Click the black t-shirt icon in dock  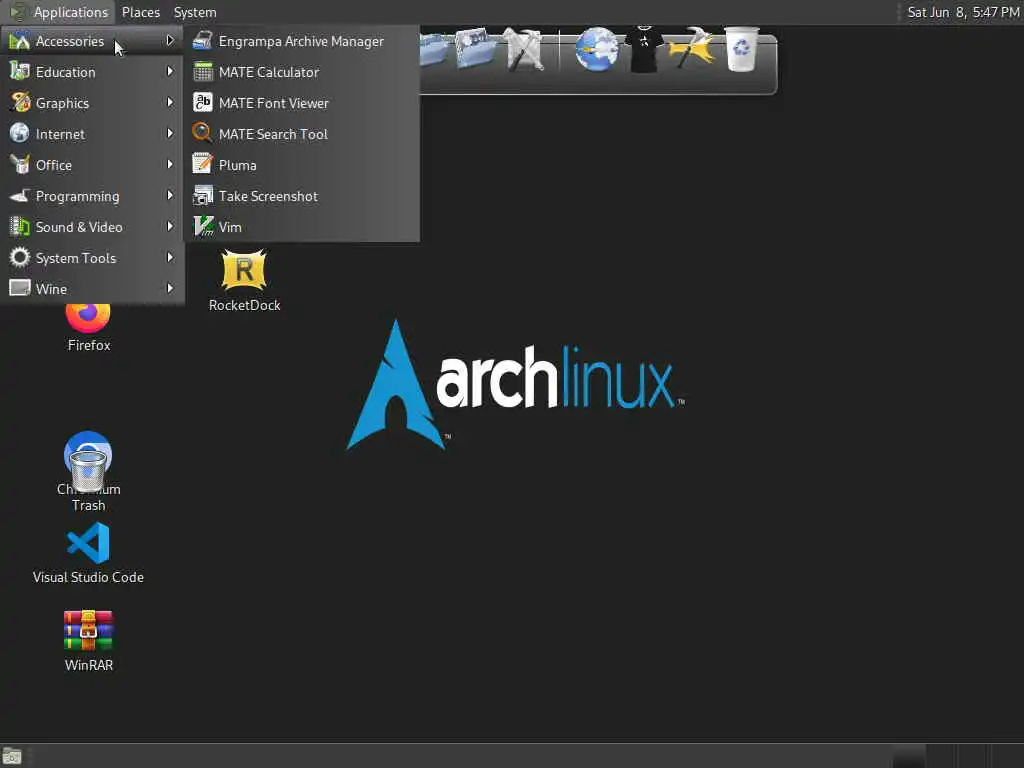click(644, 49)
